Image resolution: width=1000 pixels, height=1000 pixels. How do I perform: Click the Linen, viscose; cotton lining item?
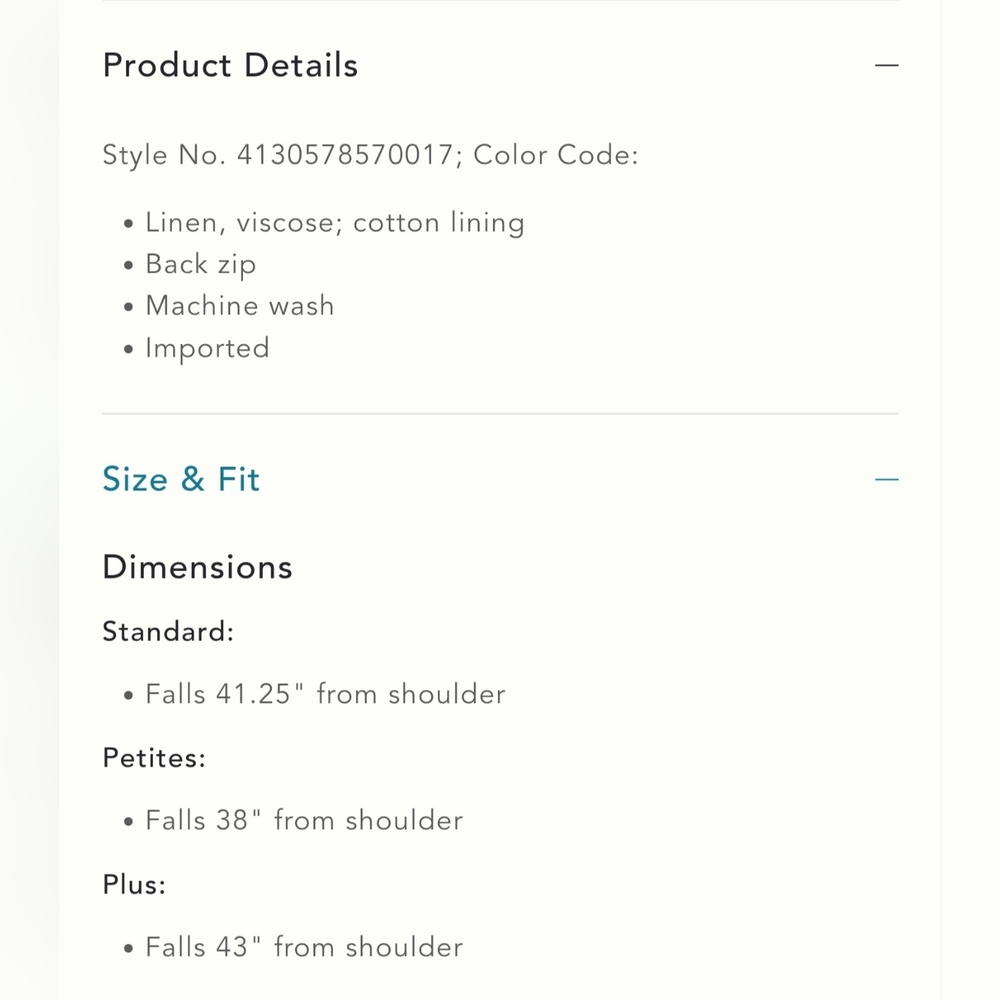tap(335, 223)
